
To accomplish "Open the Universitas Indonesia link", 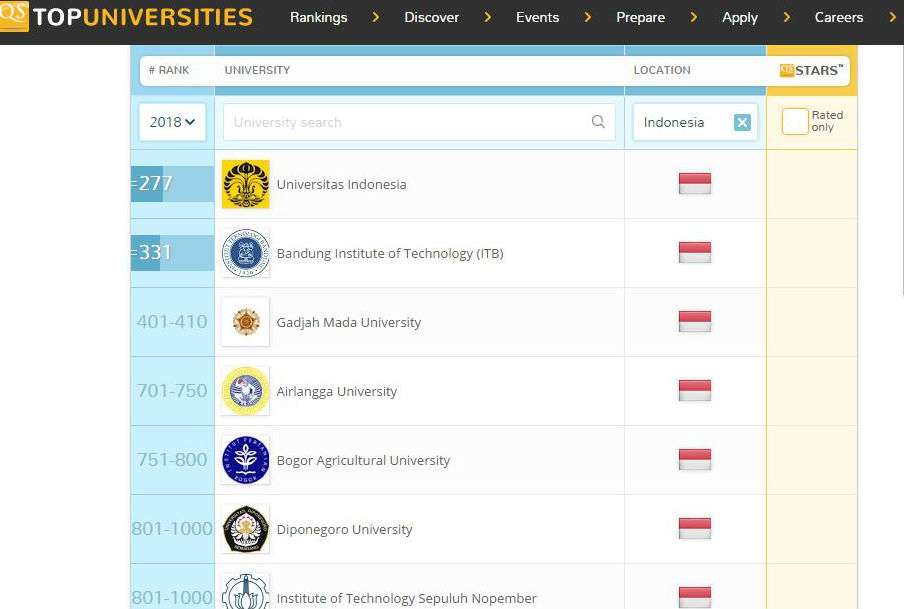I will [341, 185].
